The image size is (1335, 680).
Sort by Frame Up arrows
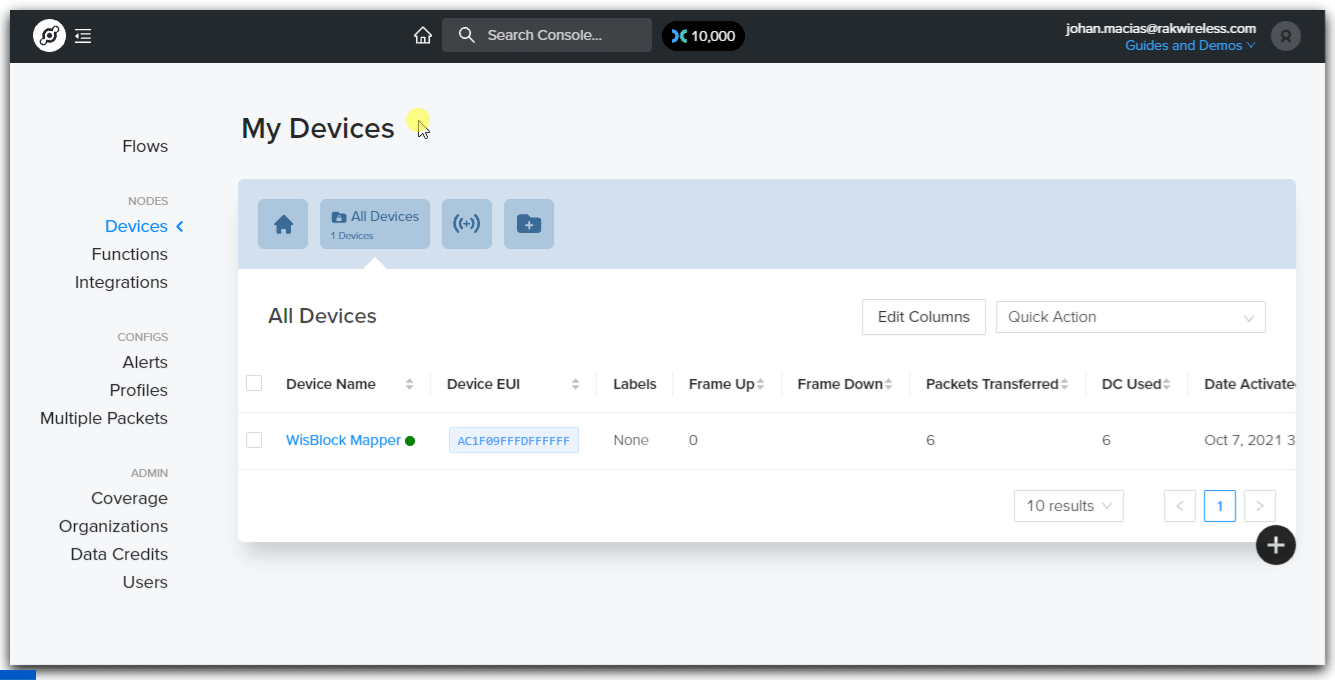pos(760,385)
